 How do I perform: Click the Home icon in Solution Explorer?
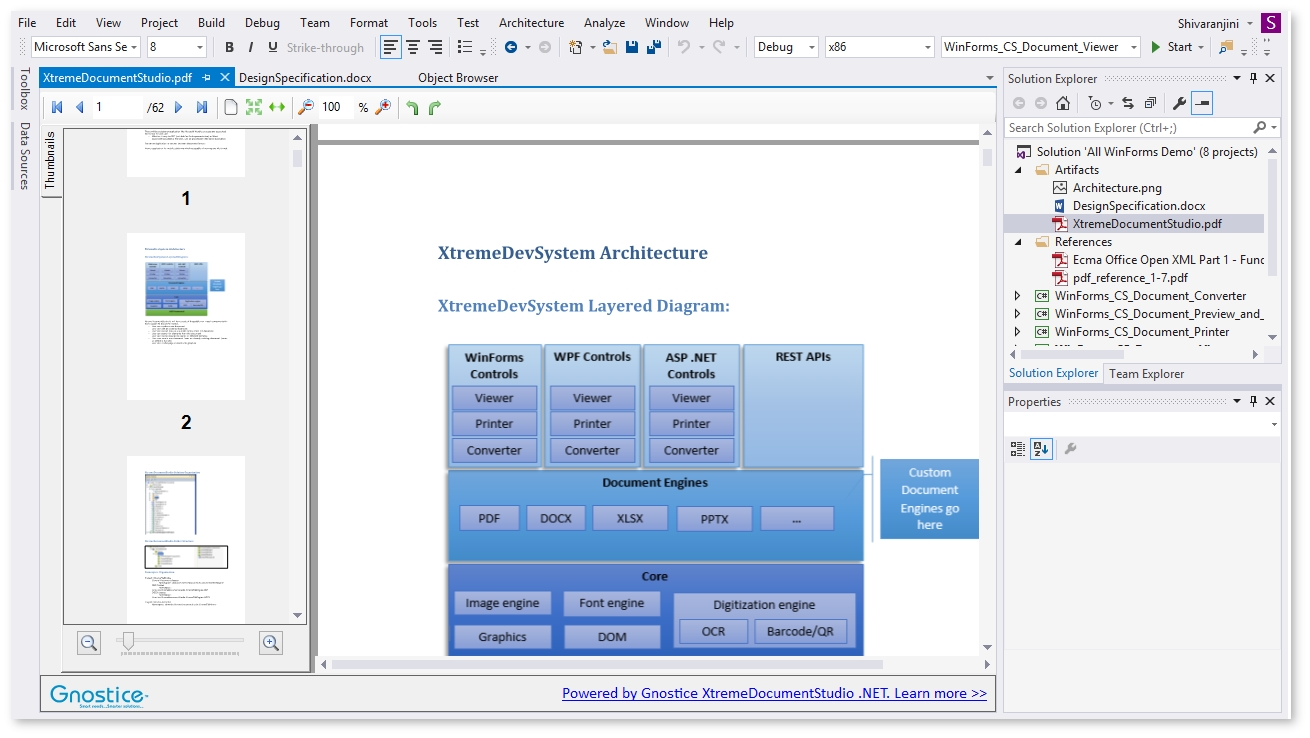click(x=1063, y=103)
